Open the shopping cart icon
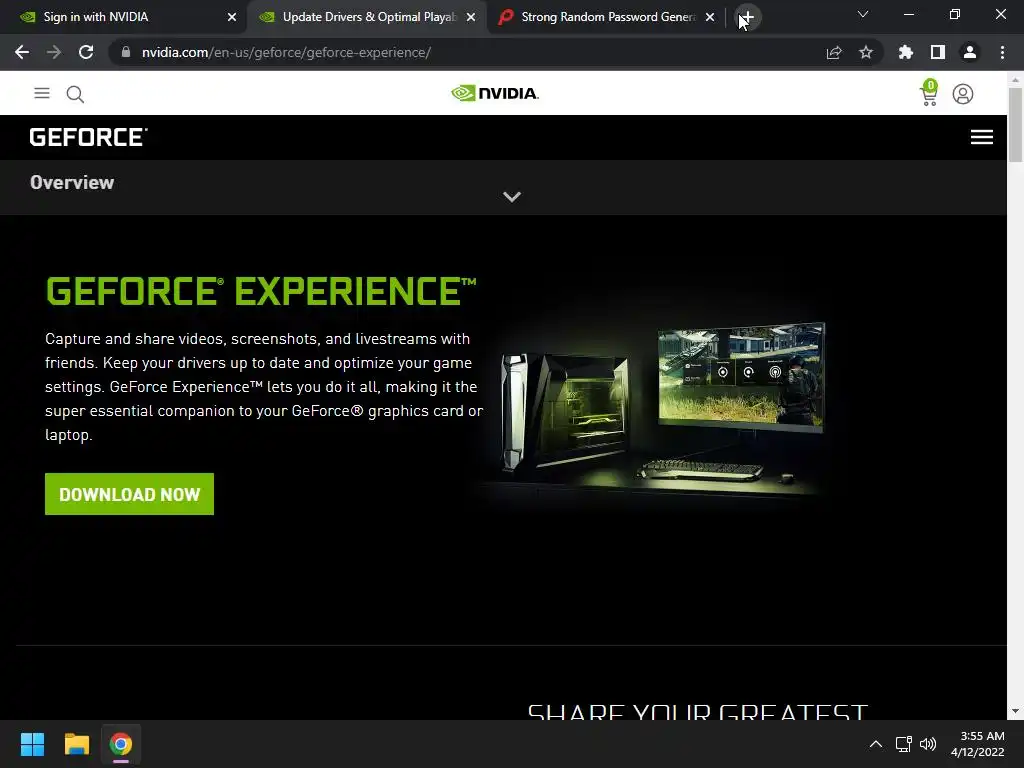Image resolution: width=1024 pixels, height=768 pixels. [x=929, y=93]
